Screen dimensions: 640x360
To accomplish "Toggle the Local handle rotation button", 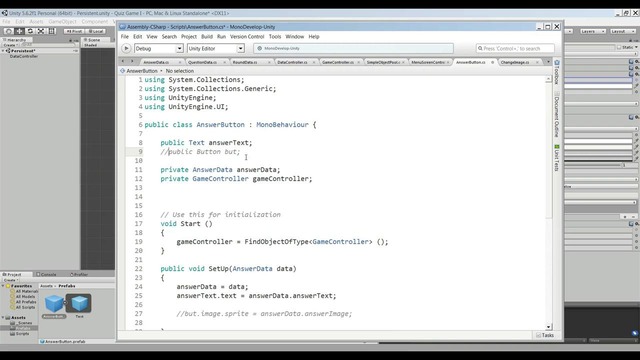I will [x=96, y=31].
